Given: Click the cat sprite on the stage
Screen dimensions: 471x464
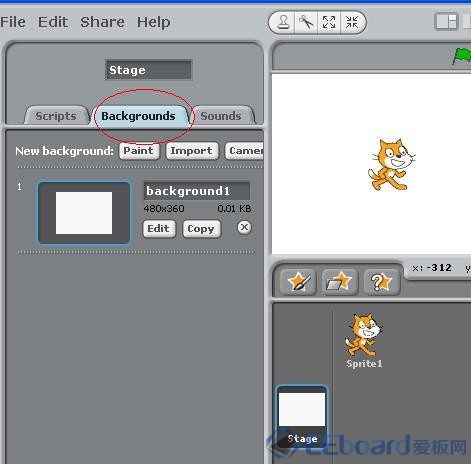Looking at the screenshot, I should [x=391, y=165].
